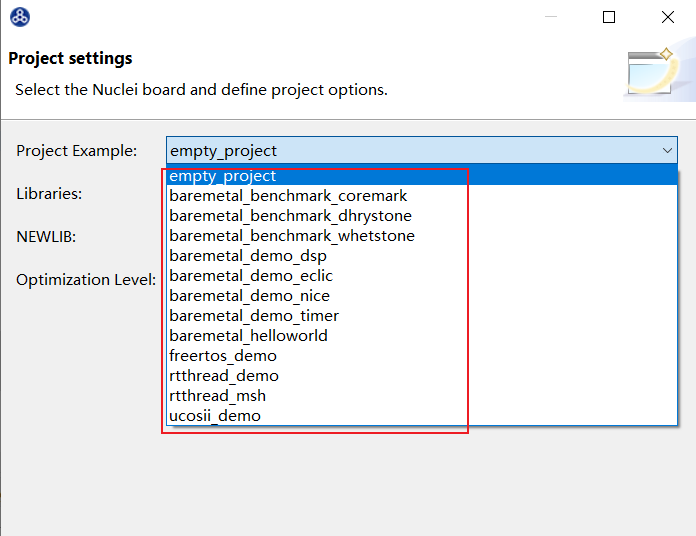Viewport: 696px width, 536px height.
Task: Choose the baremetal_helloworld example
Action: [x=248, y=336]
